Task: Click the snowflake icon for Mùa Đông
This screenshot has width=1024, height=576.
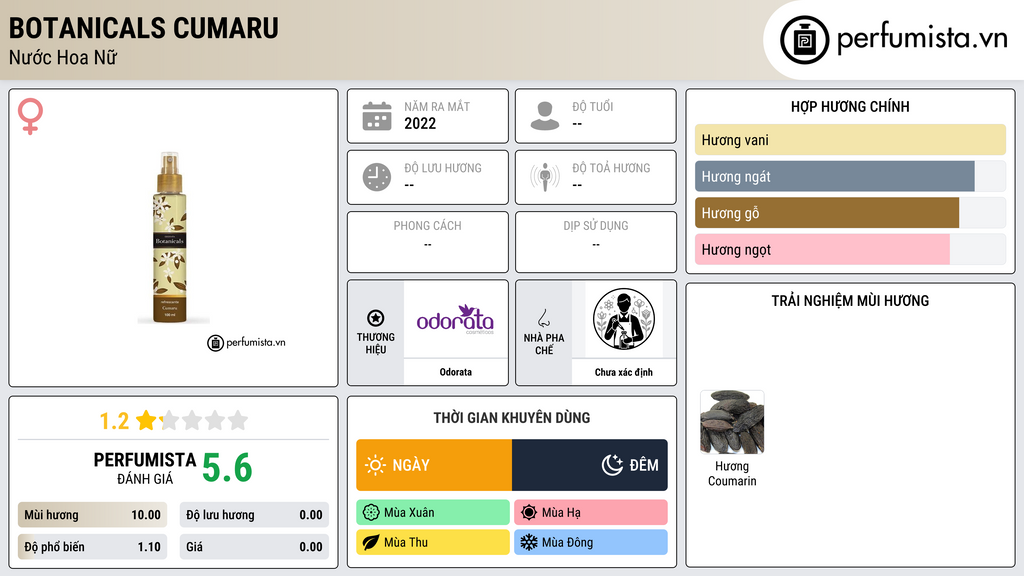Action: (x=529, y=542)
